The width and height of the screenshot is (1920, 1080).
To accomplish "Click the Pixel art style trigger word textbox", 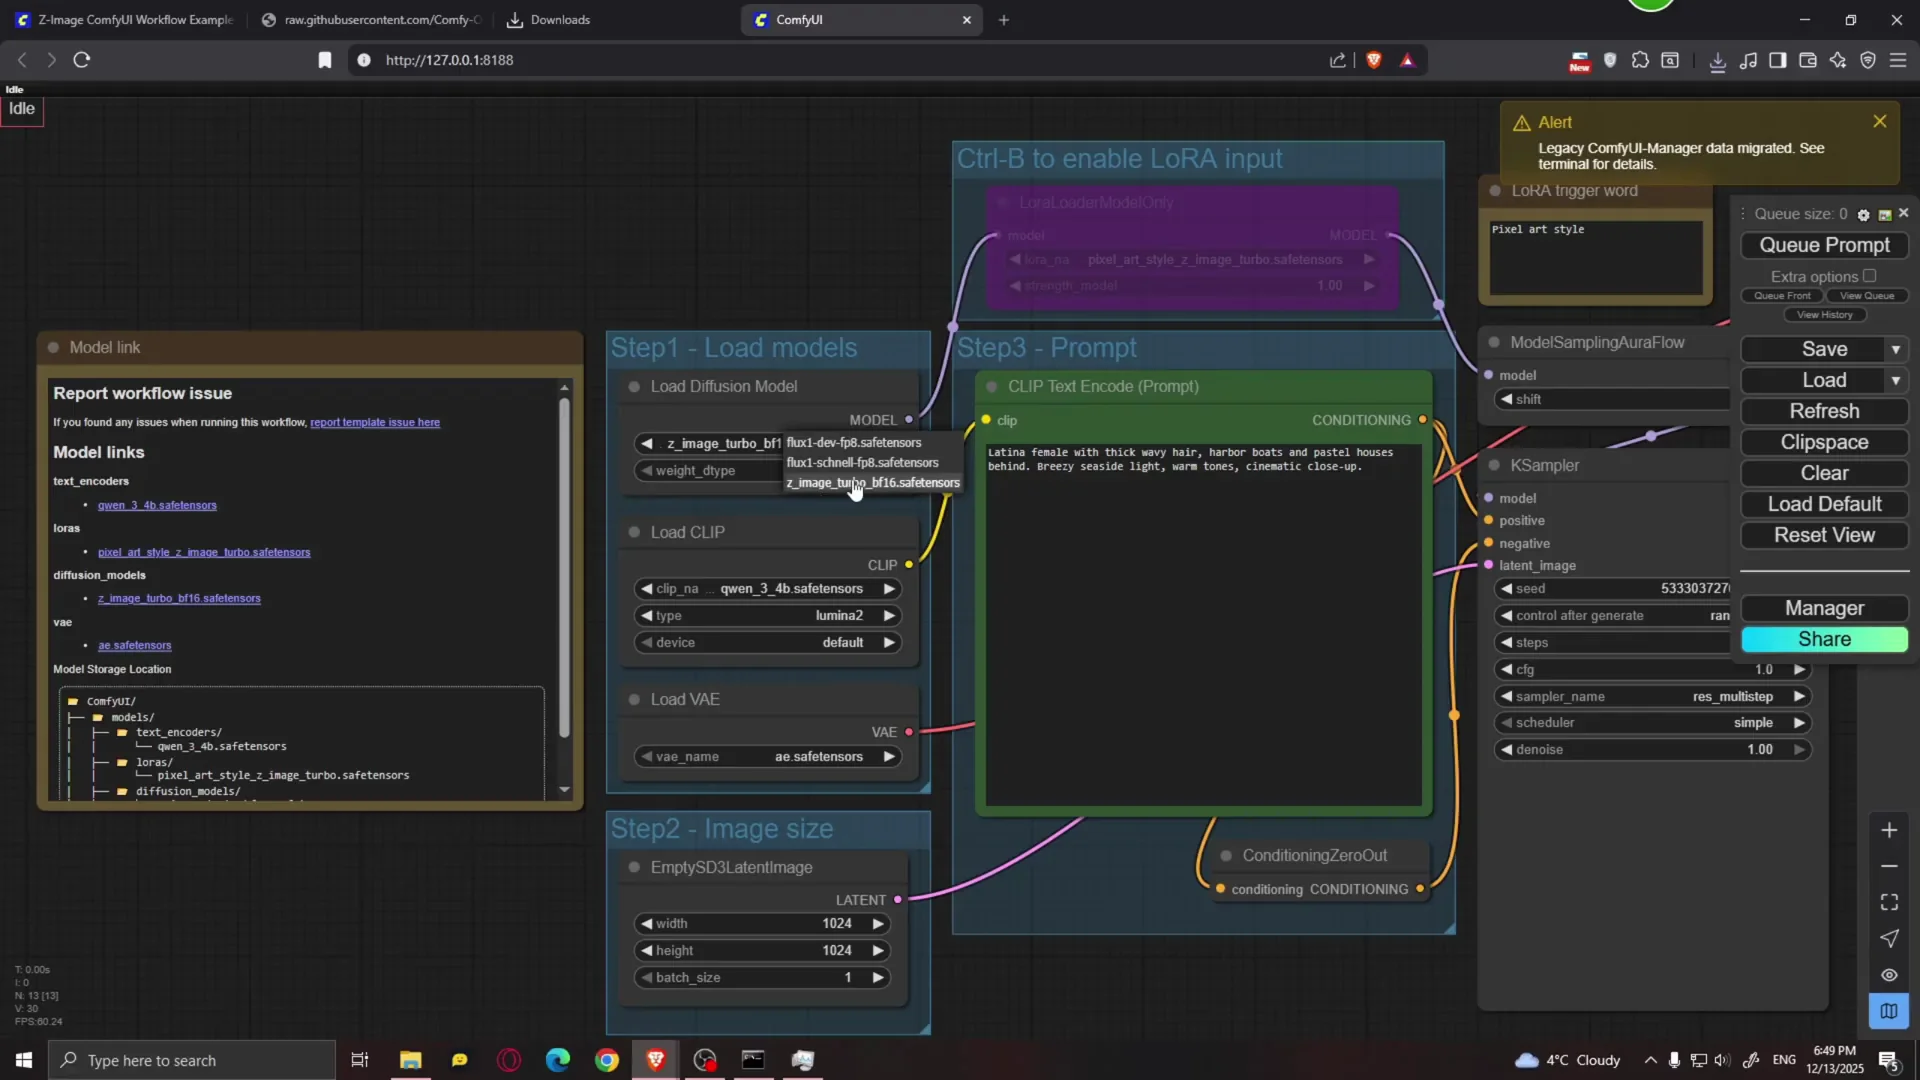I will click(1595, 257).
